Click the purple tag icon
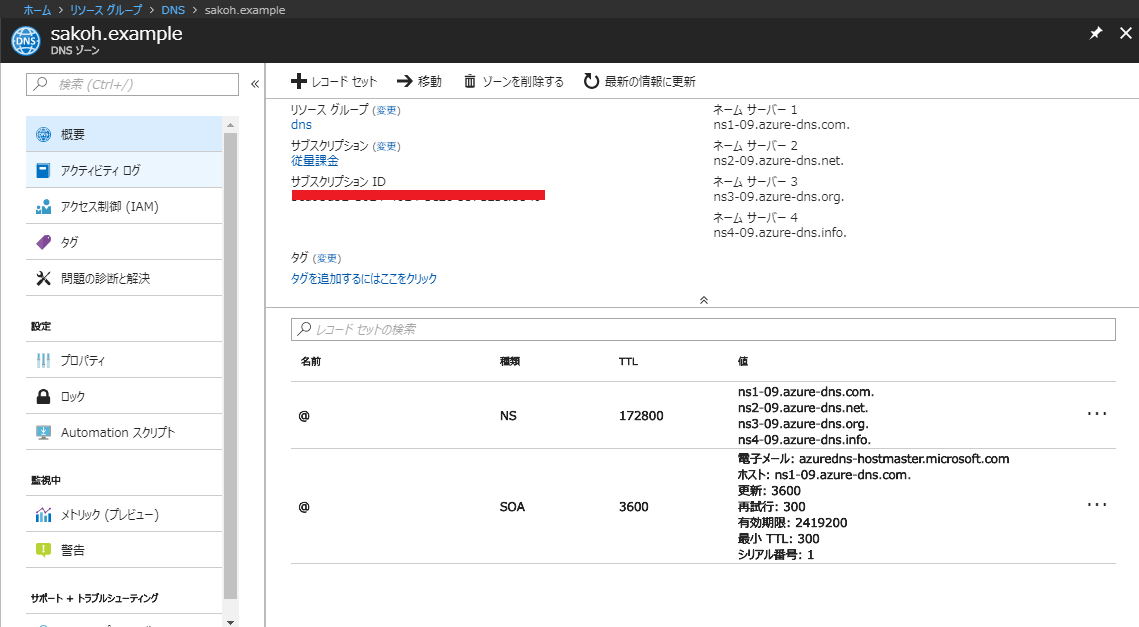Viewport: 1139px width, 627px height. (44, 242)
